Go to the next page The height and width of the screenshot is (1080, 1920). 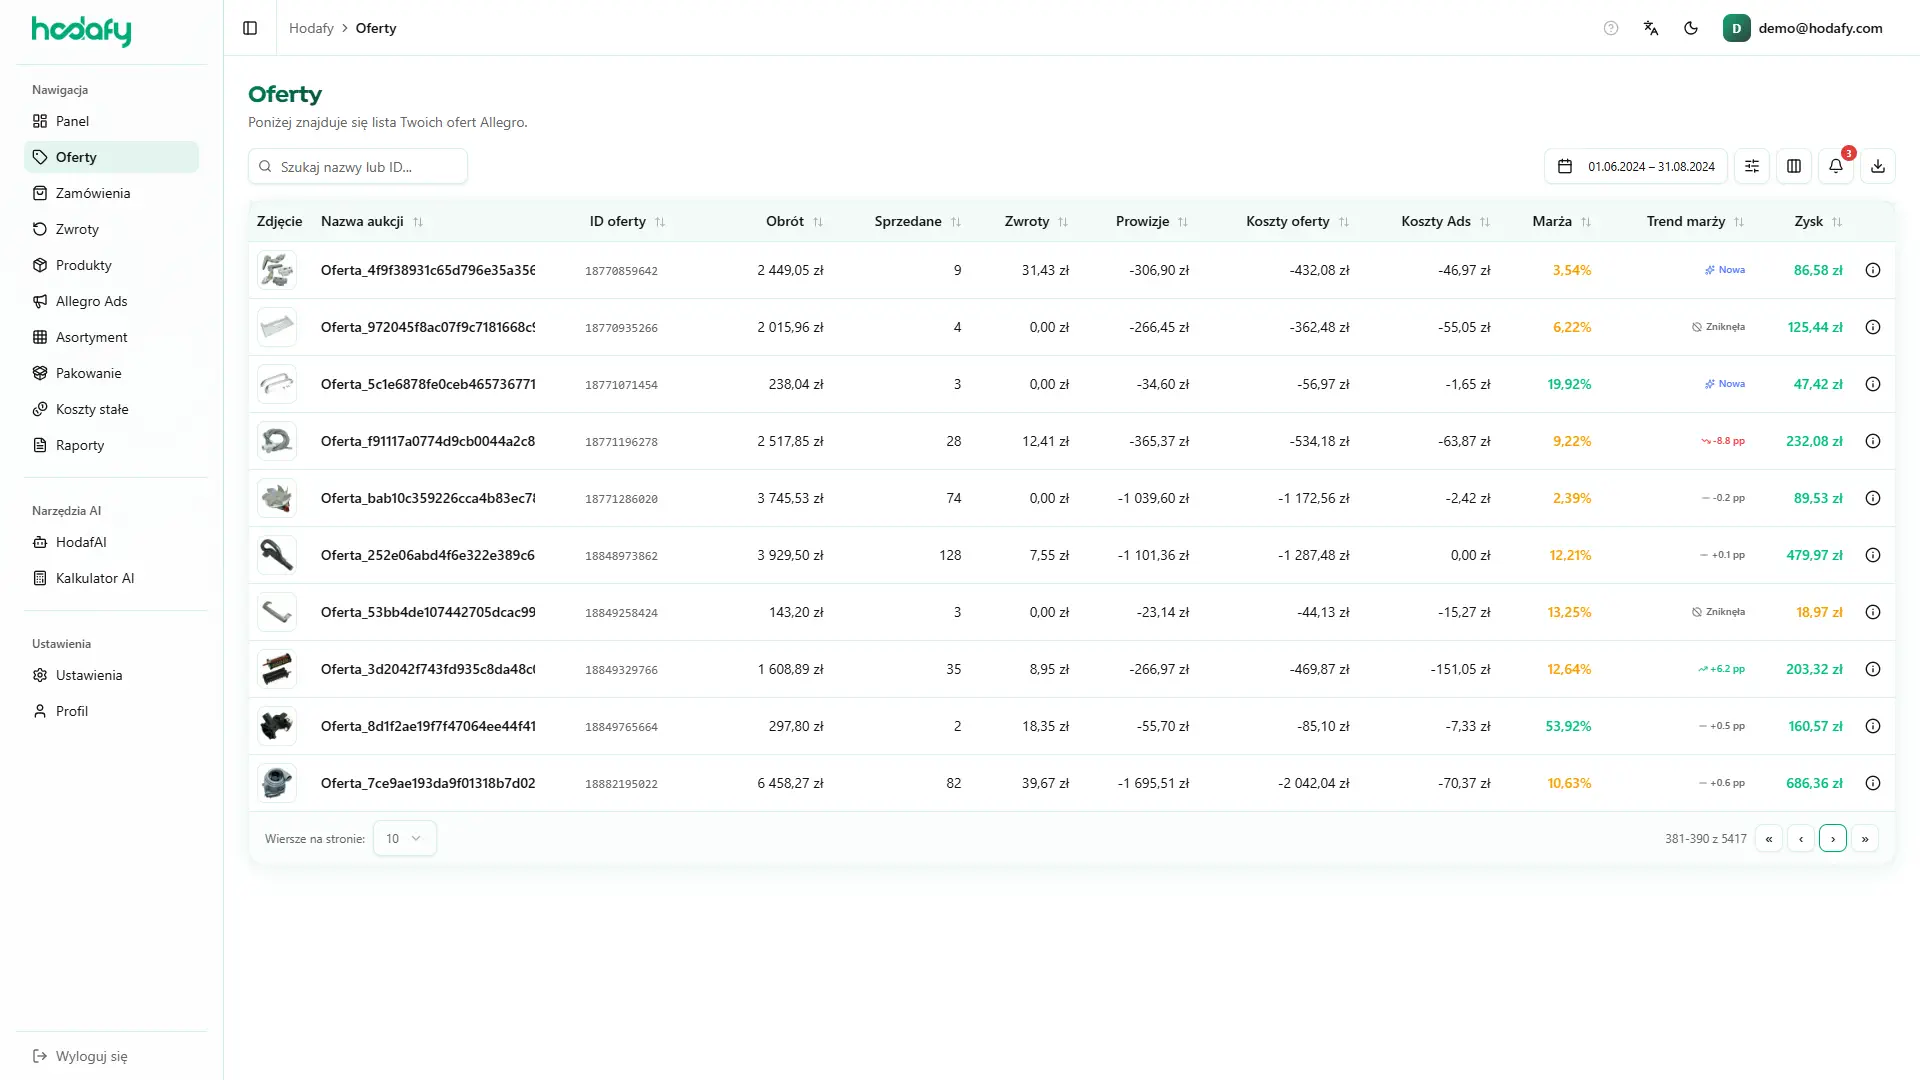pos(1833,838)
